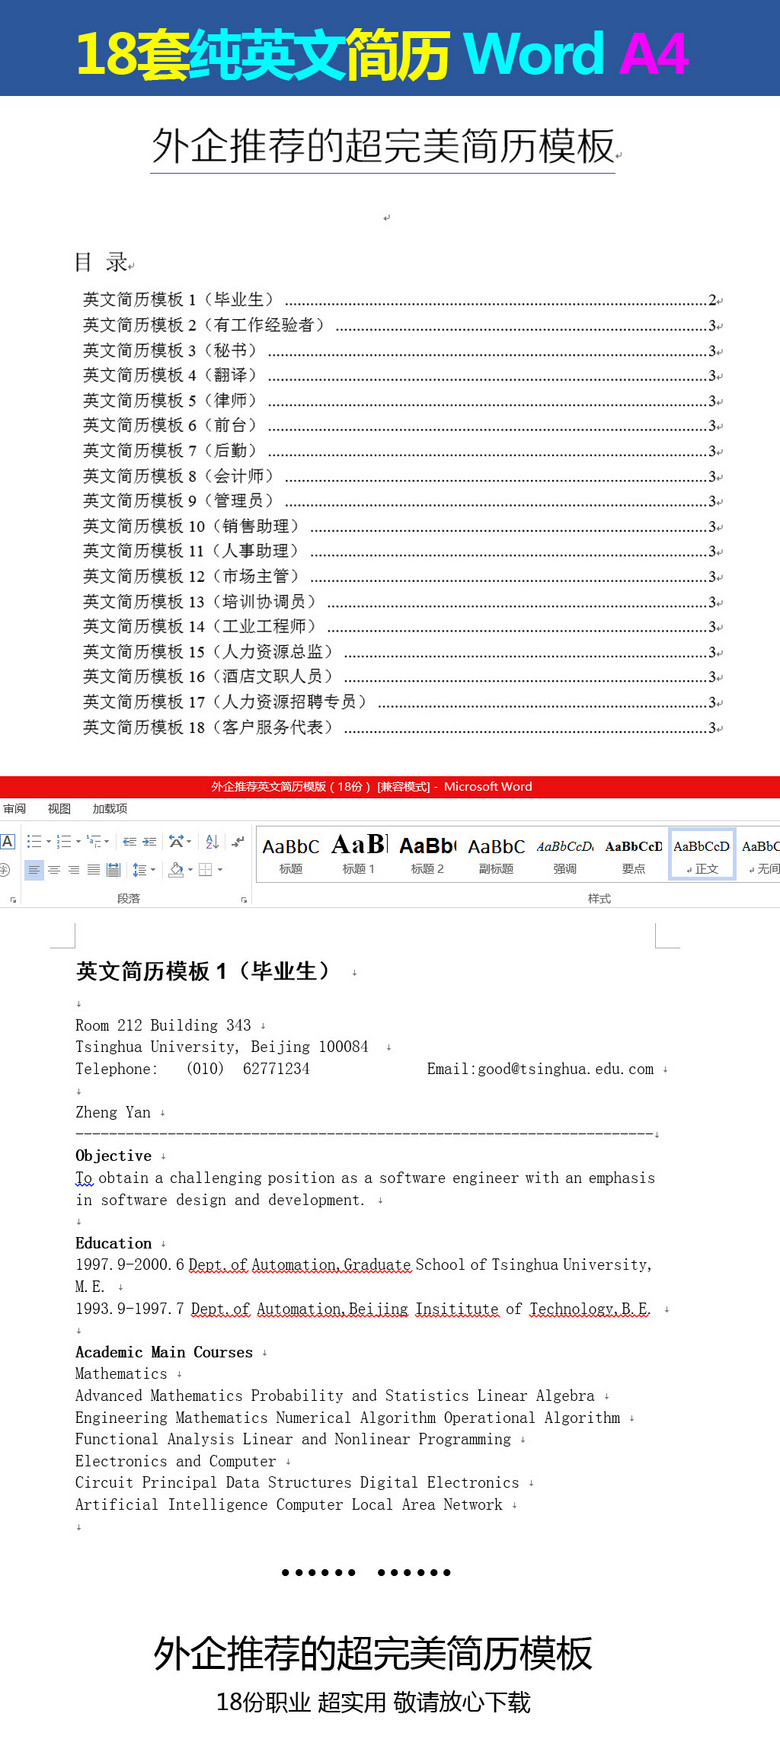Open contents entry 英文简历模板 14（工业工程师）
This screenshot has height=1752, width=780.
coord(402,627)
